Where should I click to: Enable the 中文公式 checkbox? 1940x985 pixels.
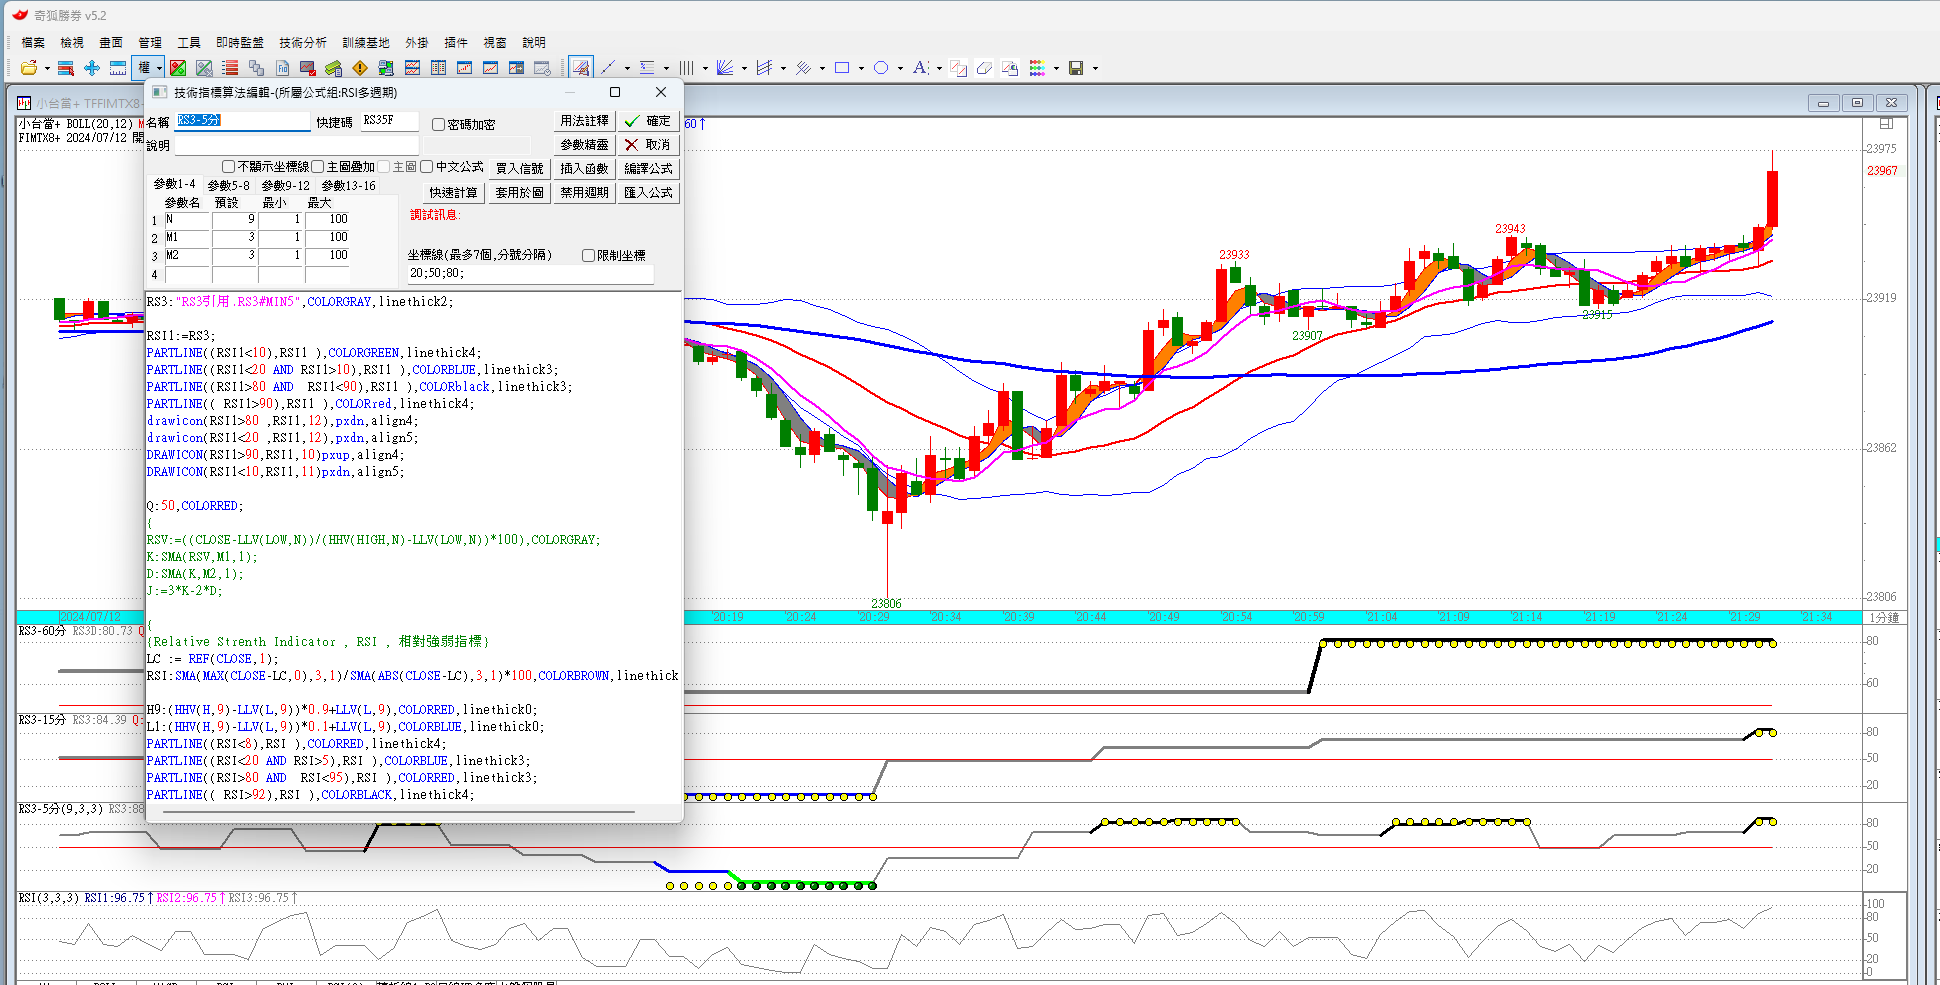click(x=426, y=167)
